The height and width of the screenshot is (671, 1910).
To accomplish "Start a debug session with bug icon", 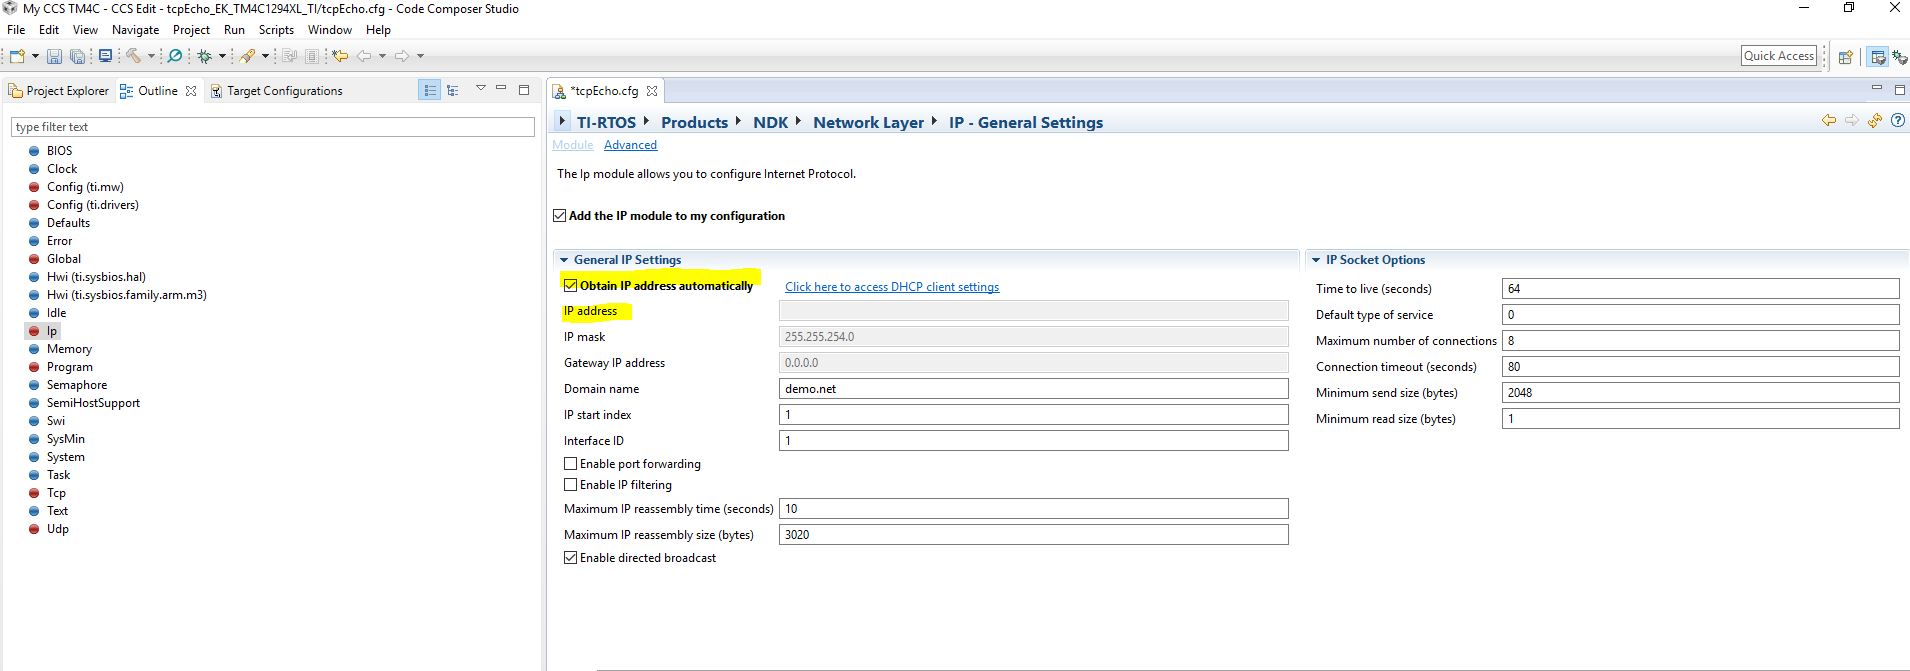I will tap(204, 56).
